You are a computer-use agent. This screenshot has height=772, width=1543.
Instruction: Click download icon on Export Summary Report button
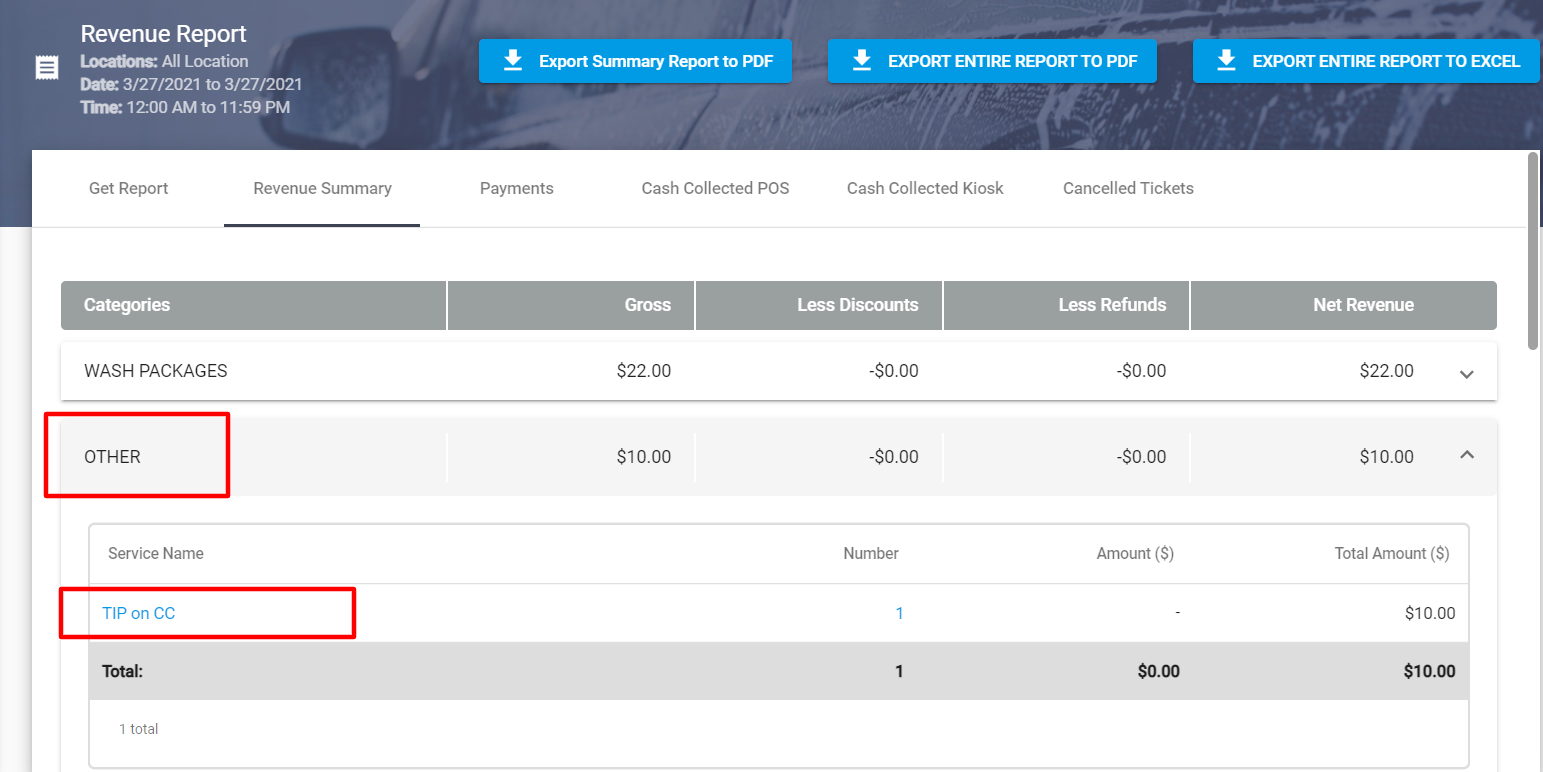tap(513, 61)
